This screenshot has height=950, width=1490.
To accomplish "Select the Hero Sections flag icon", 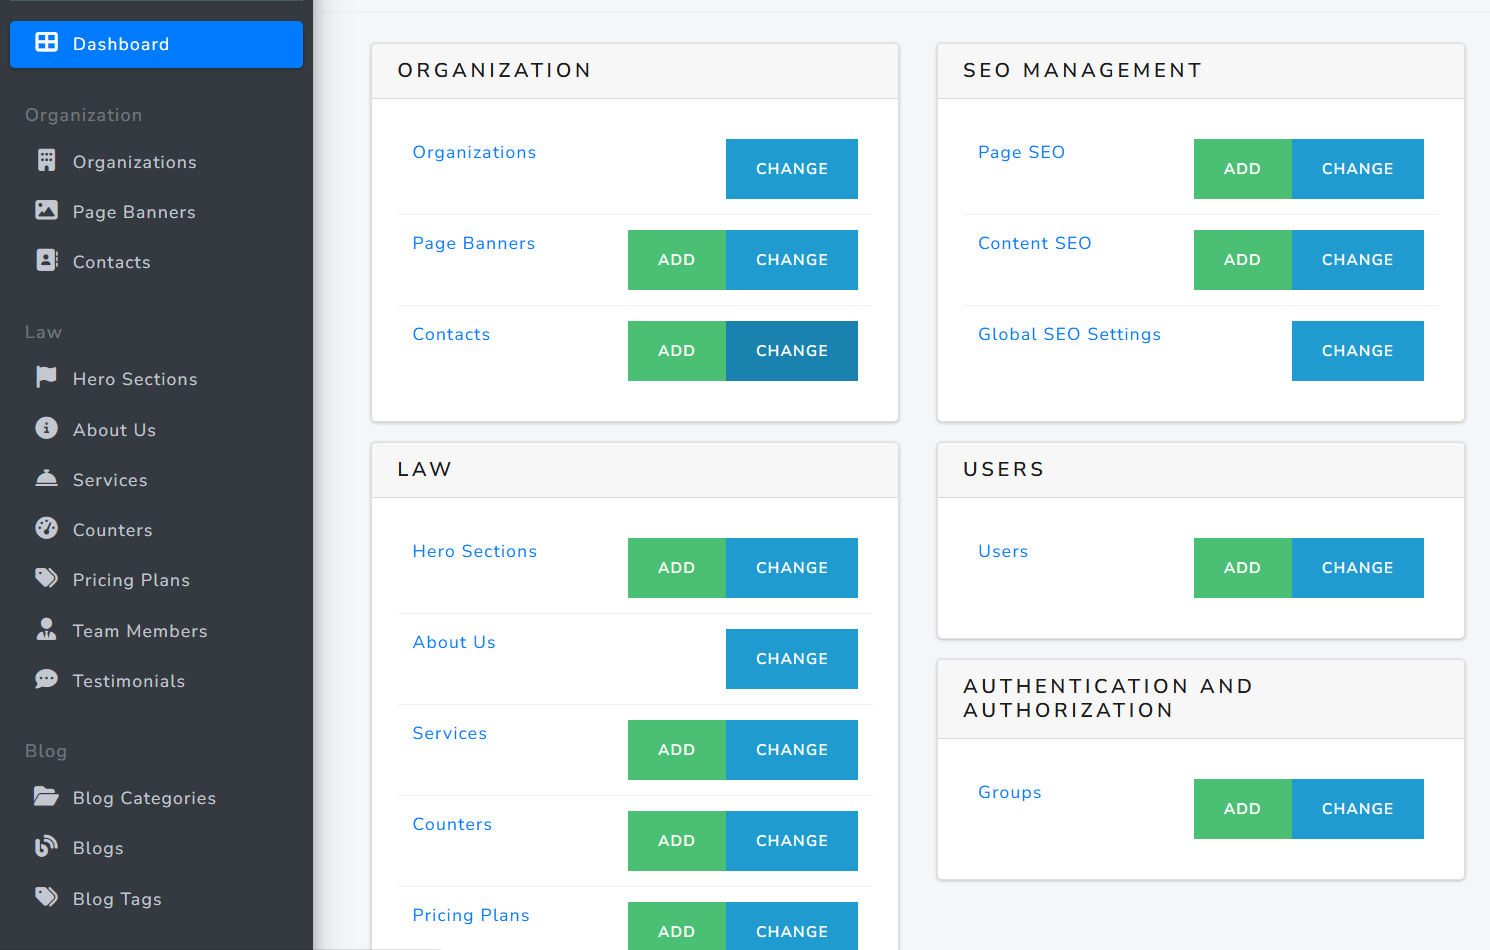I will pyautogui.click(x=46, y=378).
